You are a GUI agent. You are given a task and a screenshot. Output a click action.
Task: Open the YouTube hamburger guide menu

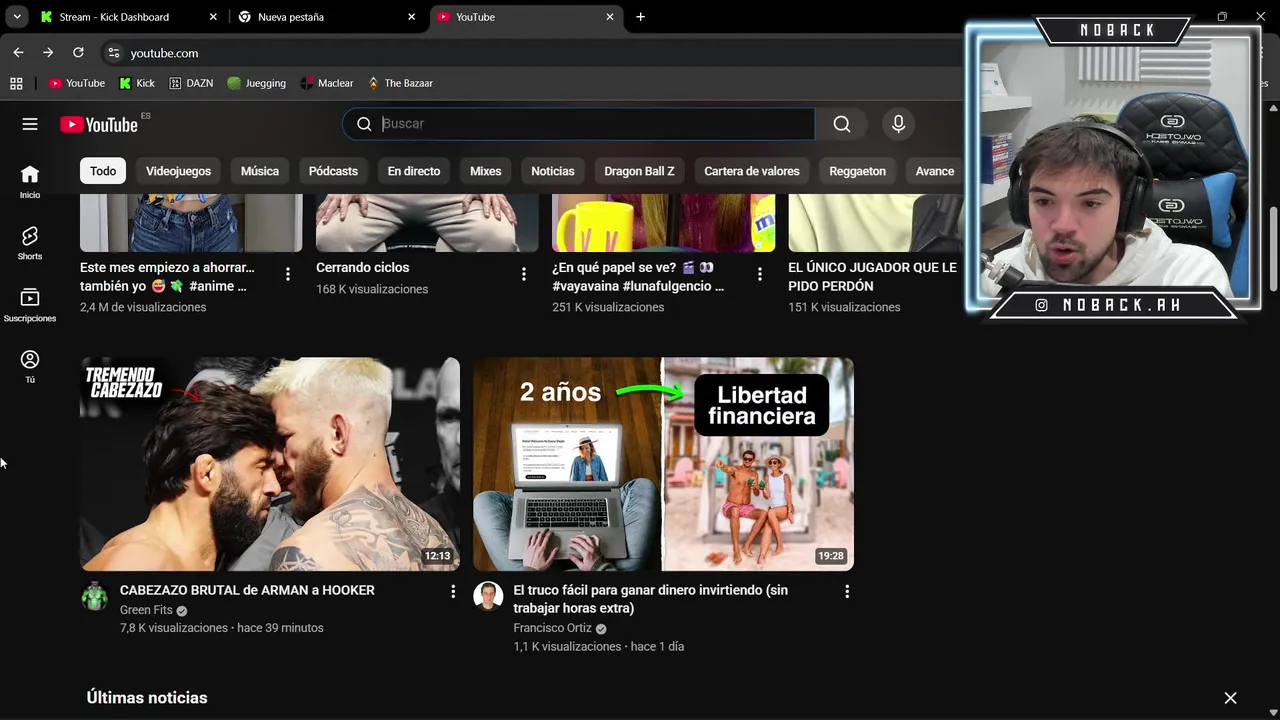30,124
